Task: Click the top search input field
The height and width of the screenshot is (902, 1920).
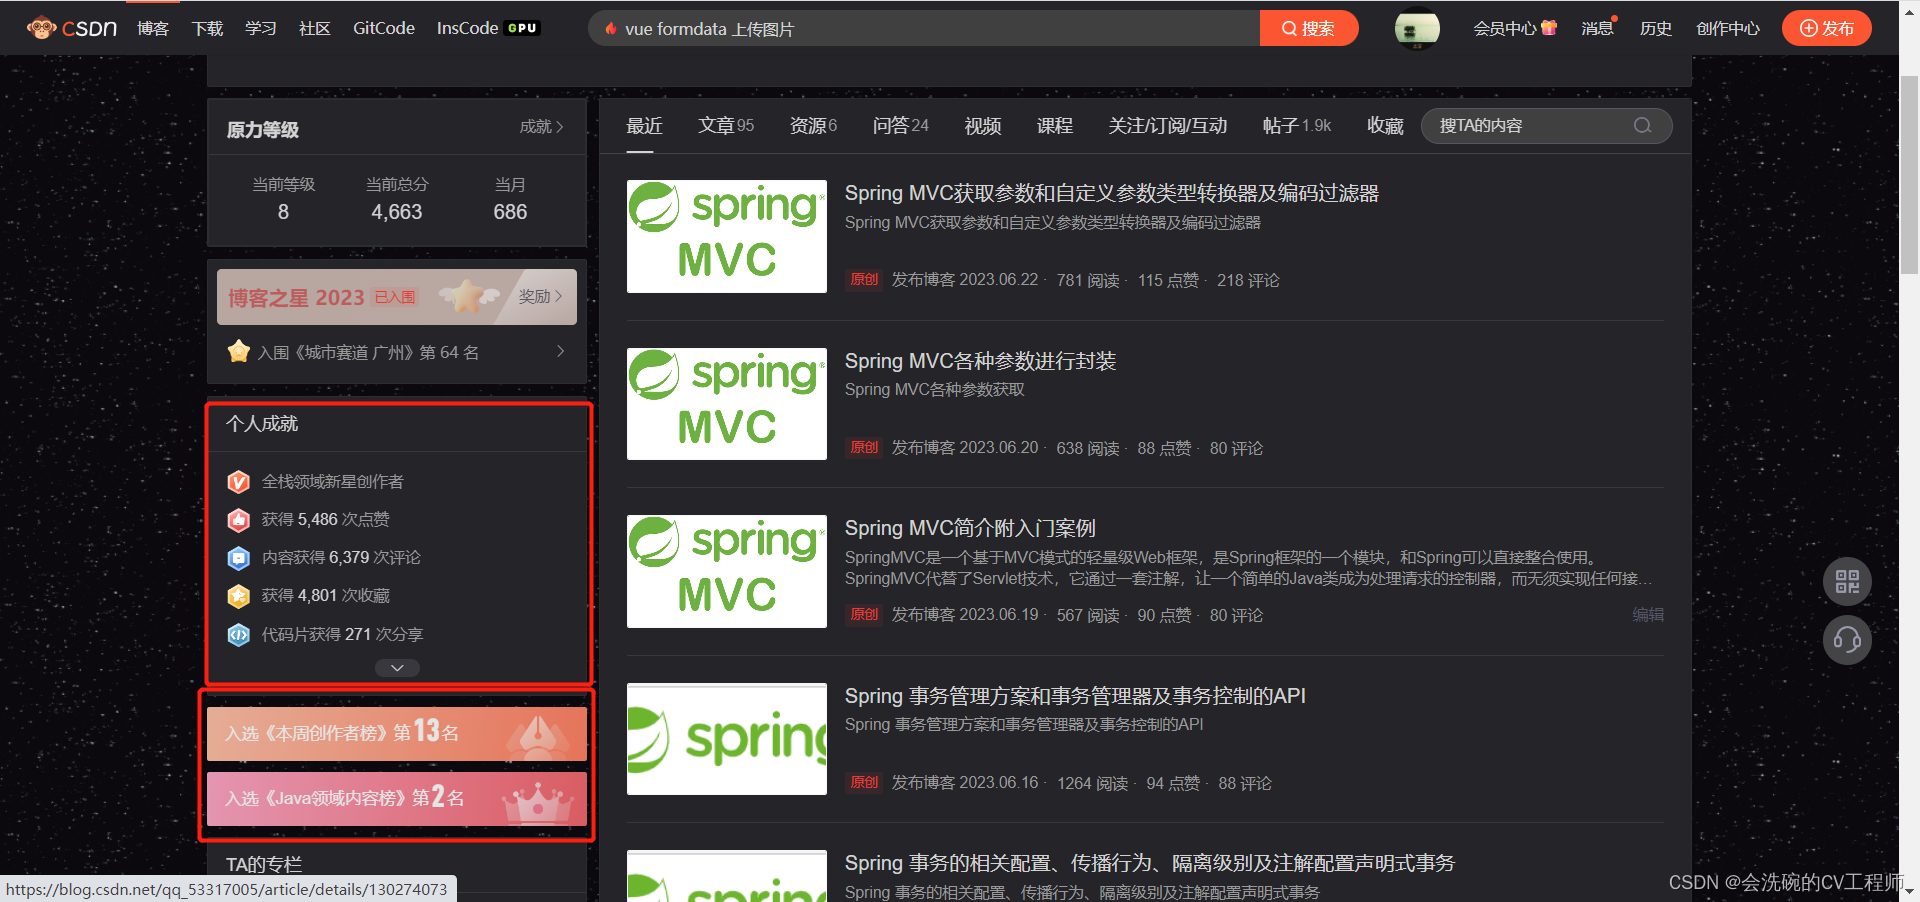Action: tap(925, 28)
